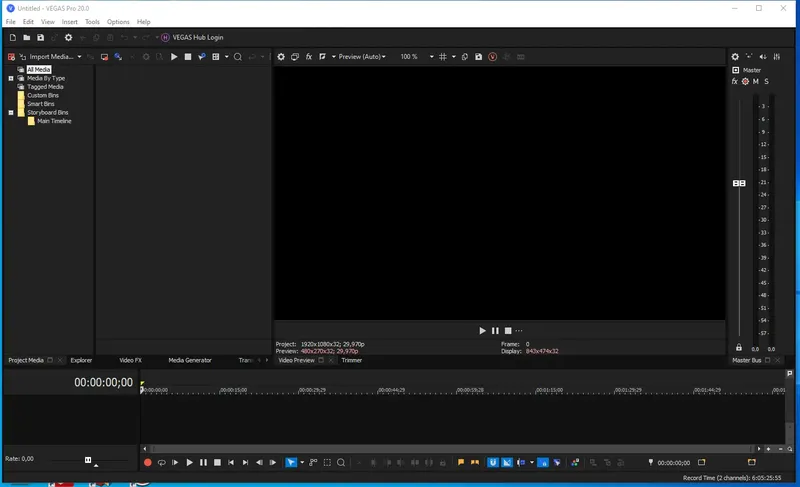
Task: Switch to the Explorer tab
Action: click(x=81, y=360)
